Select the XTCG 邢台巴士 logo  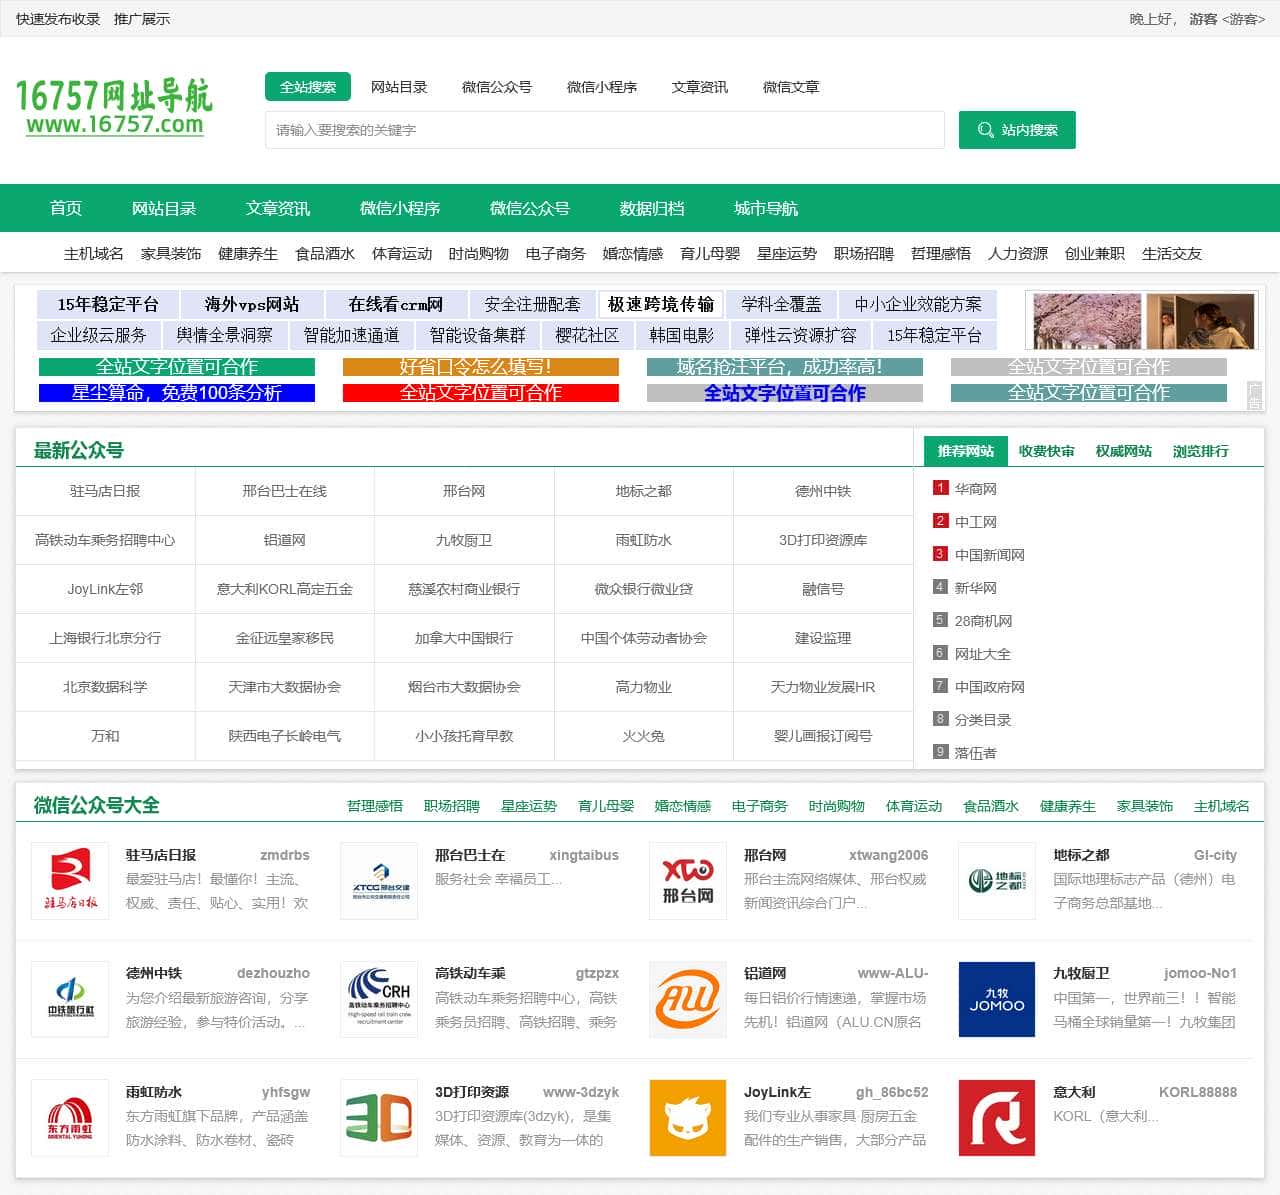point(378,880)
